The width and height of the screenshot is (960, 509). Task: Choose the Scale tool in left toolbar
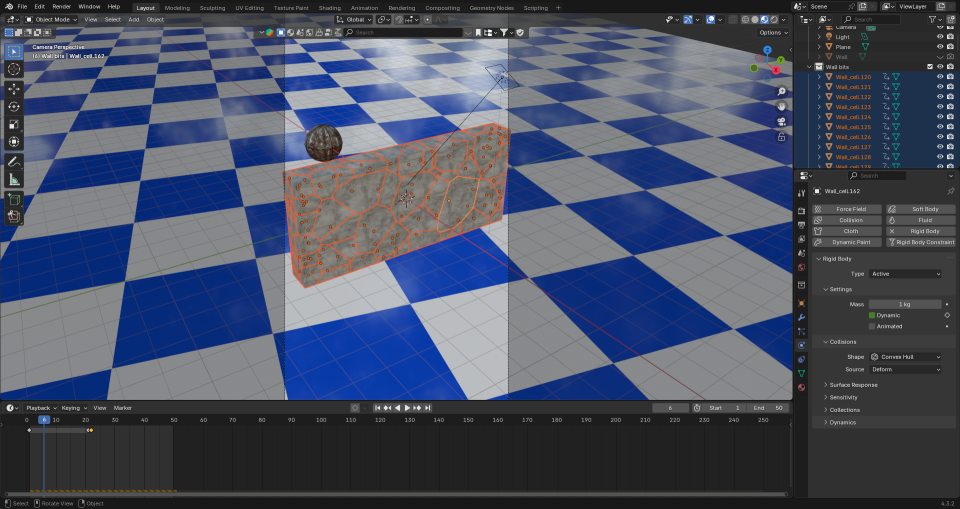[14, 124]
